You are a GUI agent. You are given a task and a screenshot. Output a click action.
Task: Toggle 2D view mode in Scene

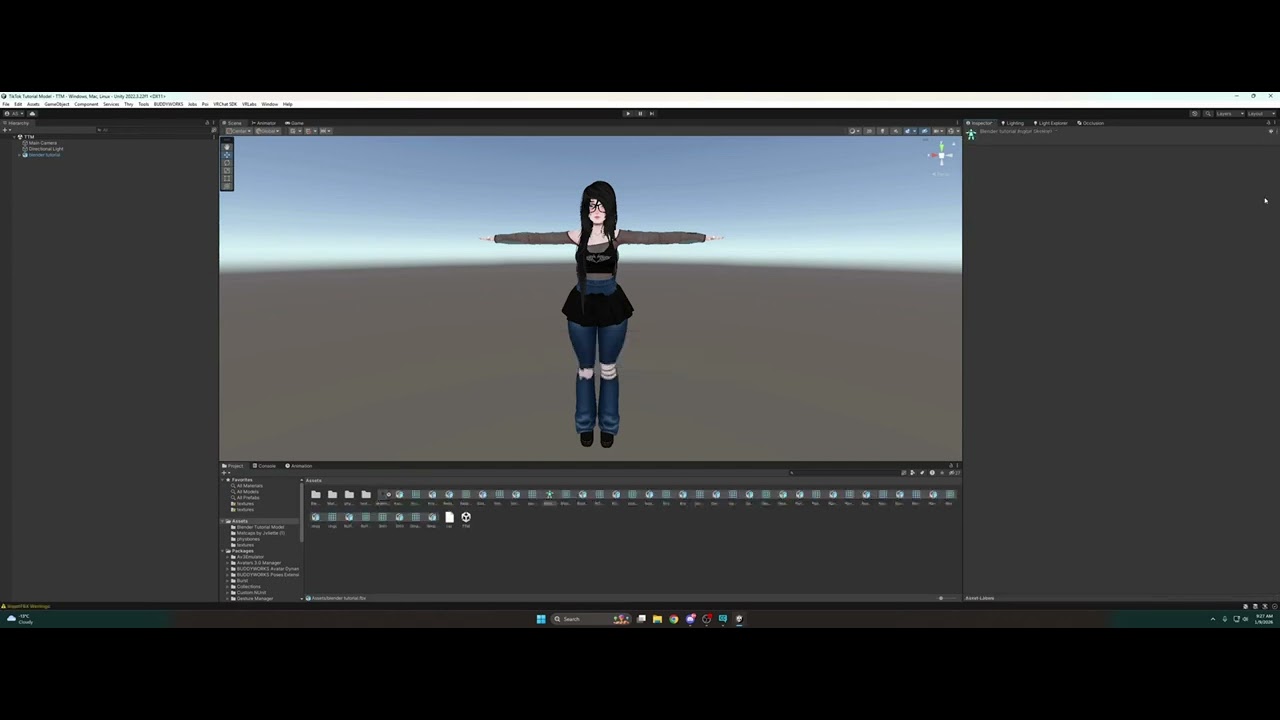pos(869,131)
